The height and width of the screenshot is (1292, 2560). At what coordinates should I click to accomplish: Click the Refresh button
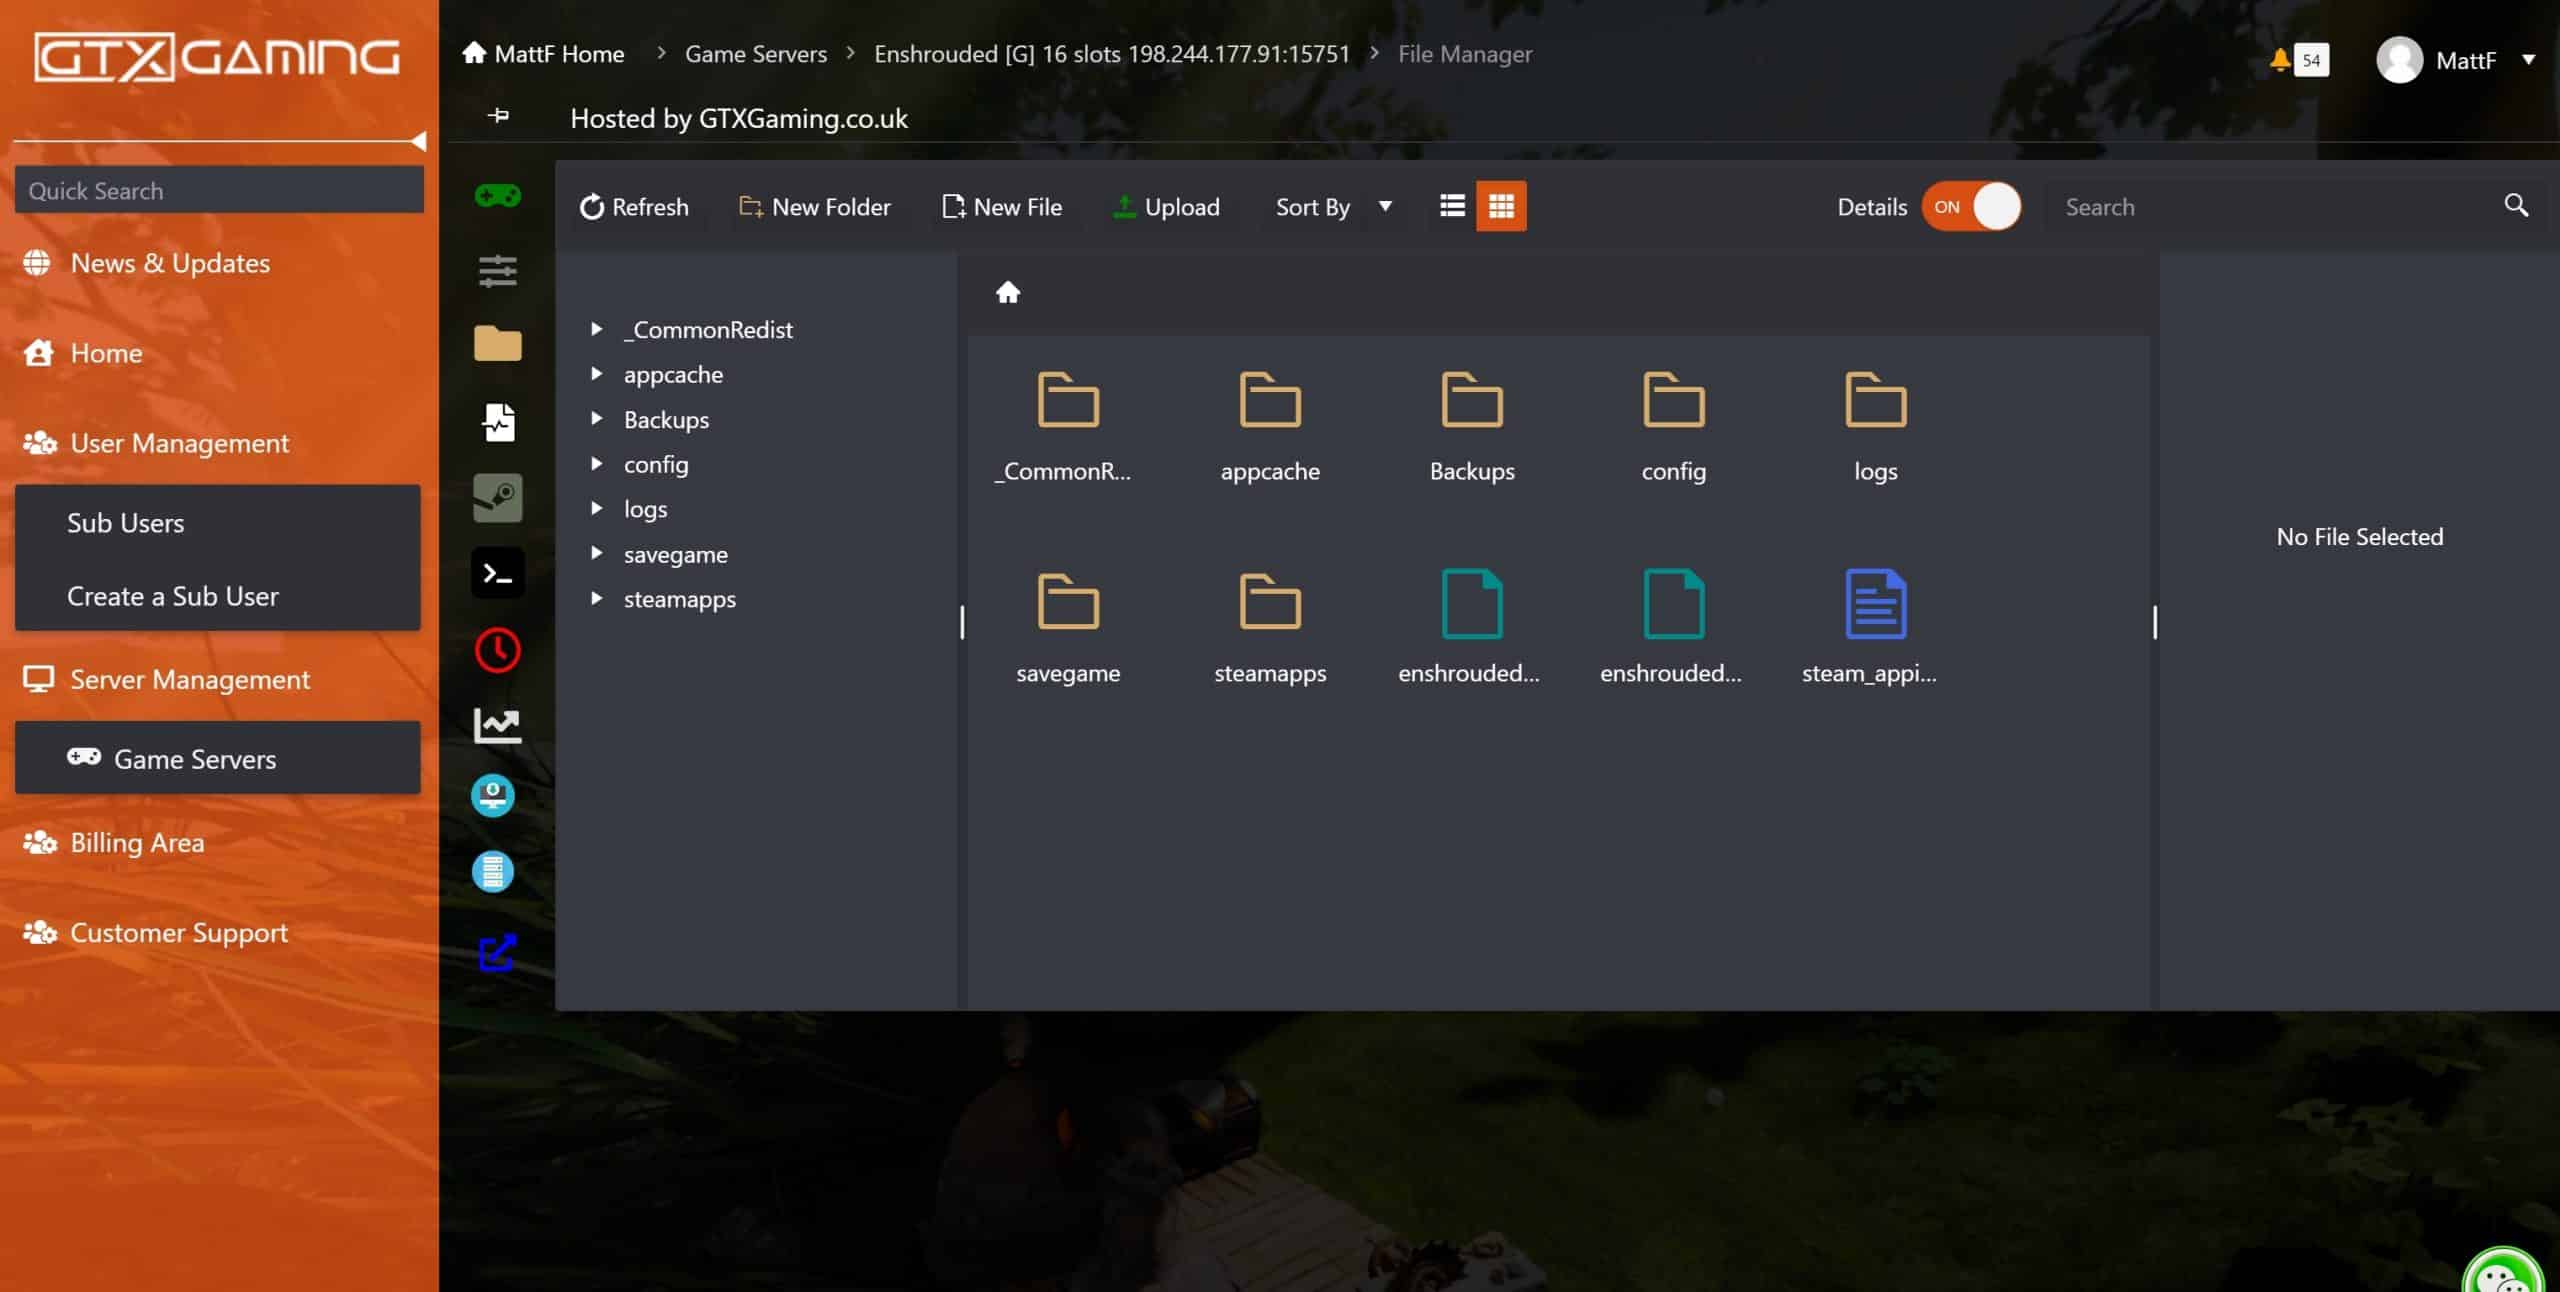tap(634, 207)
